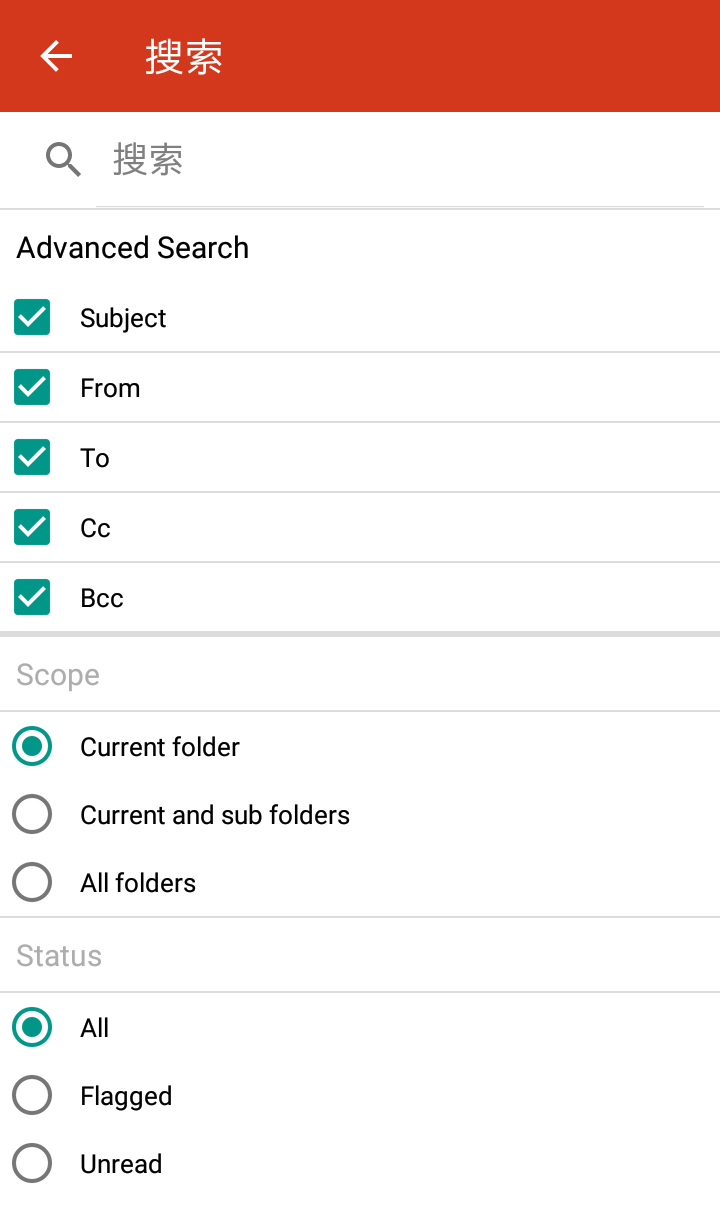Click the Advanced Search heading

[133, 248]
